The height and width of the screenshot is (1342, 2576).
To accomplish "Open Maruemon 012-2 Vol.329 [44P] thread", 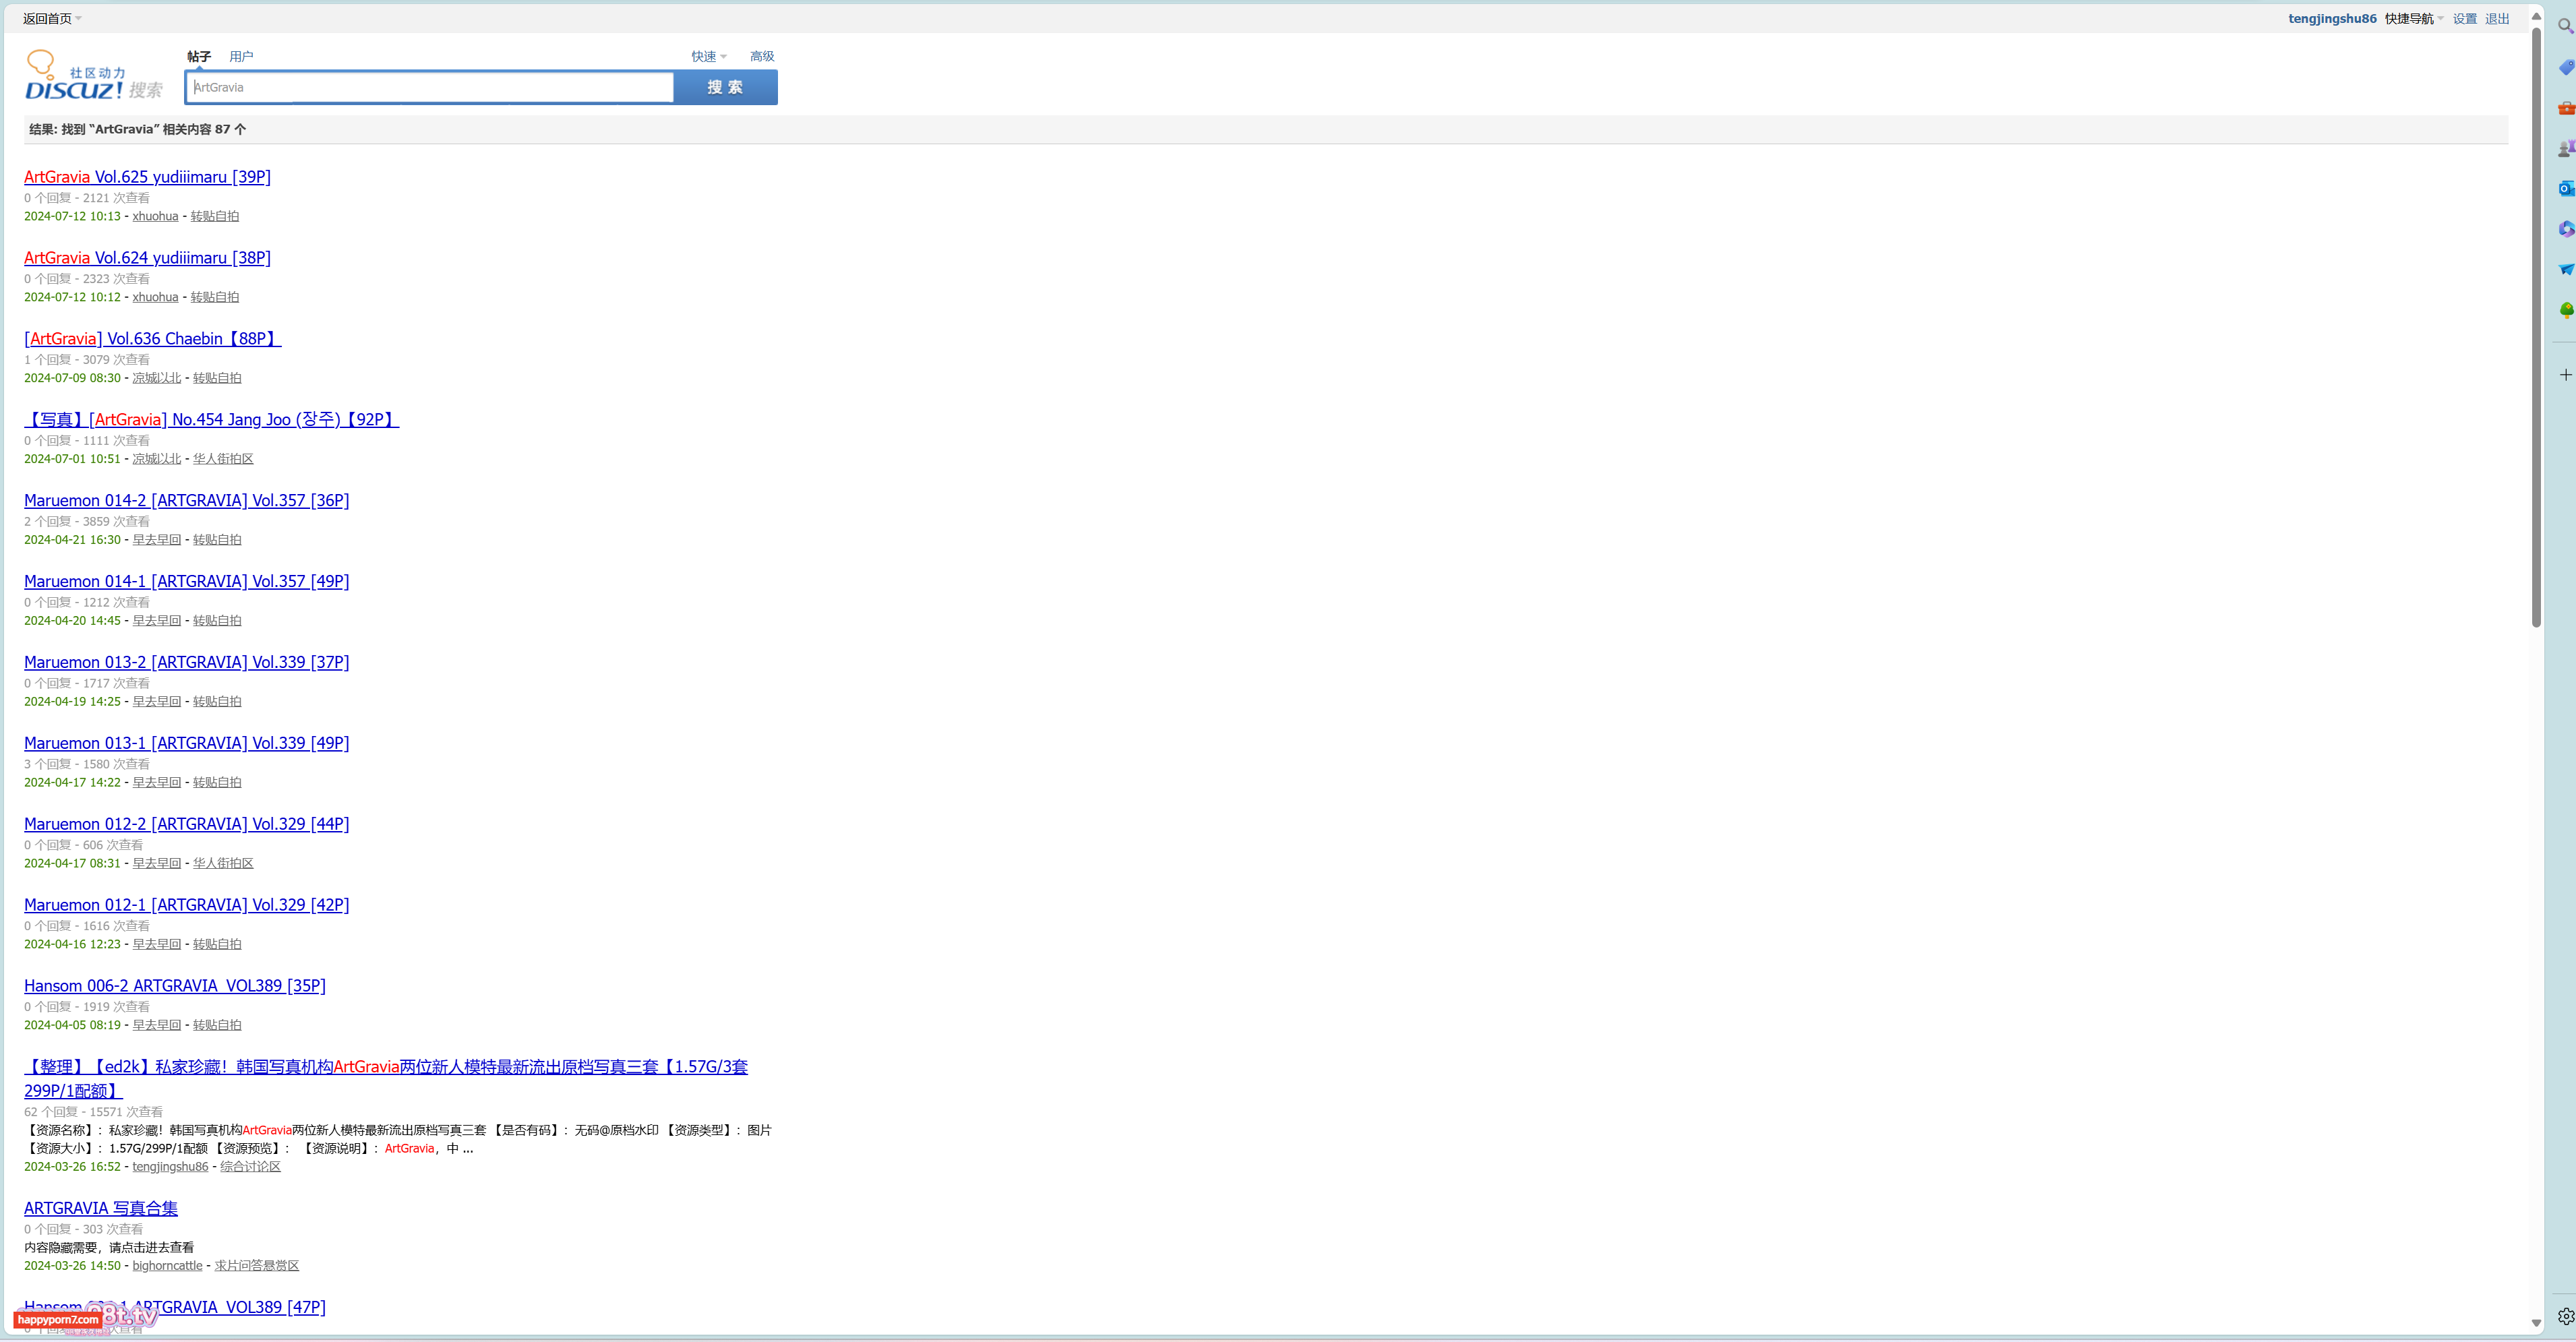I will click(186, 825).
